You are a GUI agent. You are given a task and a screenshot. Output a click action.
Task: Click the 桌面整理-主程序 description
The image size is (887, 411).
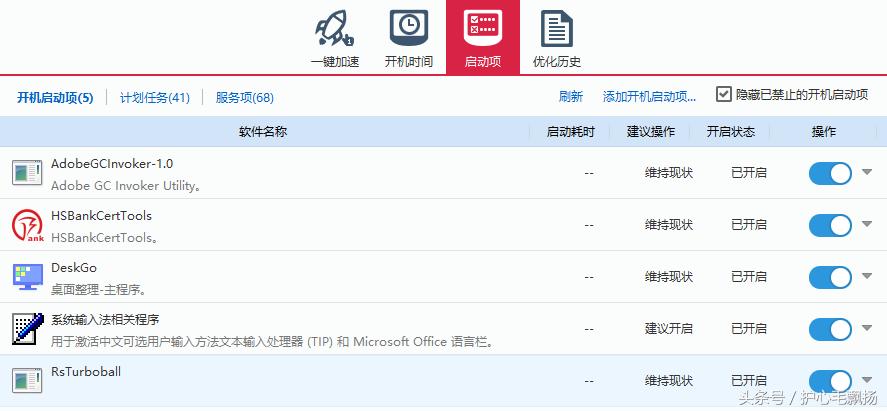tap(99, 291)
